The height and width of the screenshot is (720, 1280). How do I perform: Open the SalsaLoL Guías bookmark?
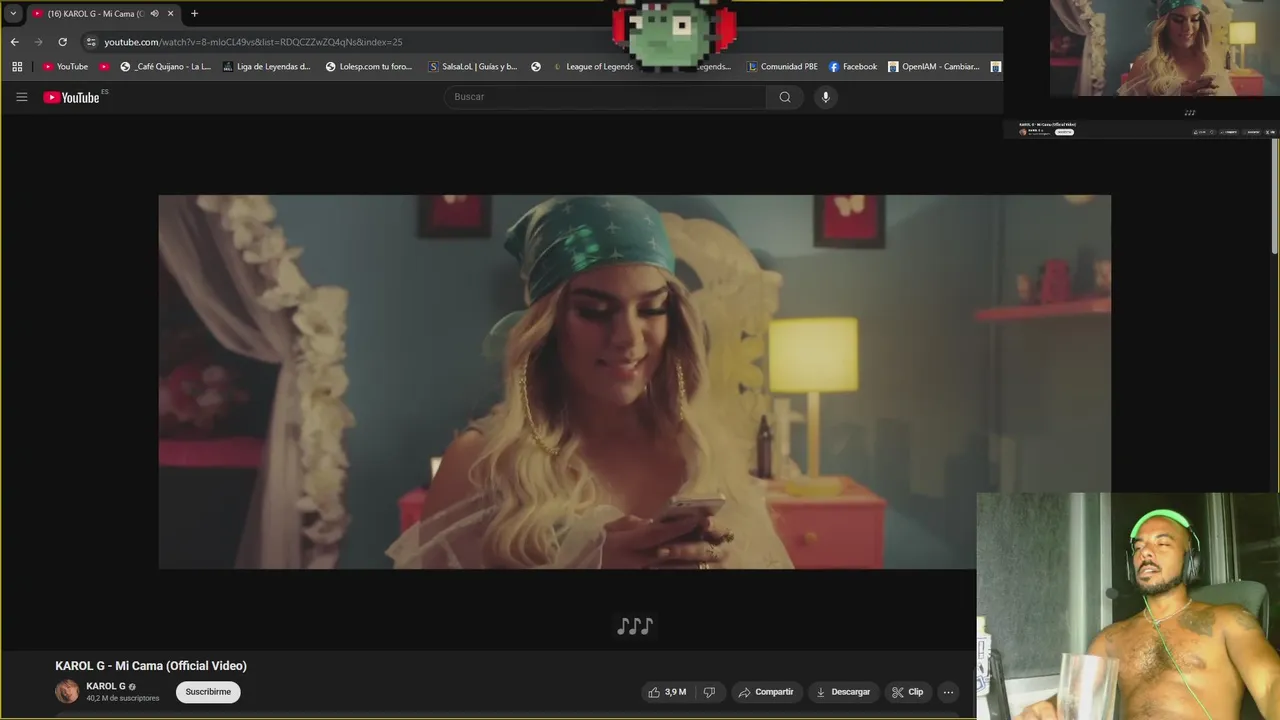[472, 67]
